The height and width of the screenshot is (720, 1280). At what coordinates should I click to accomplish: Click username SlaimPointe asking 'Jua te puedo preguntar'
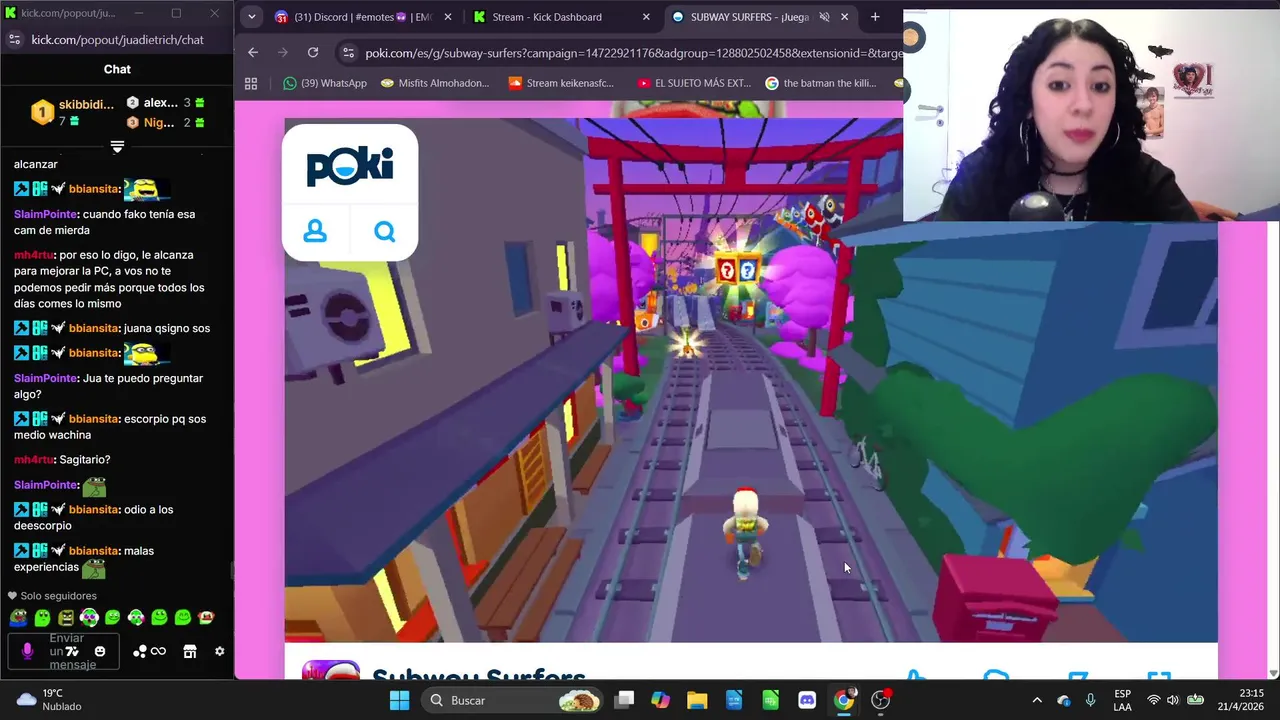tap(46, 378)
